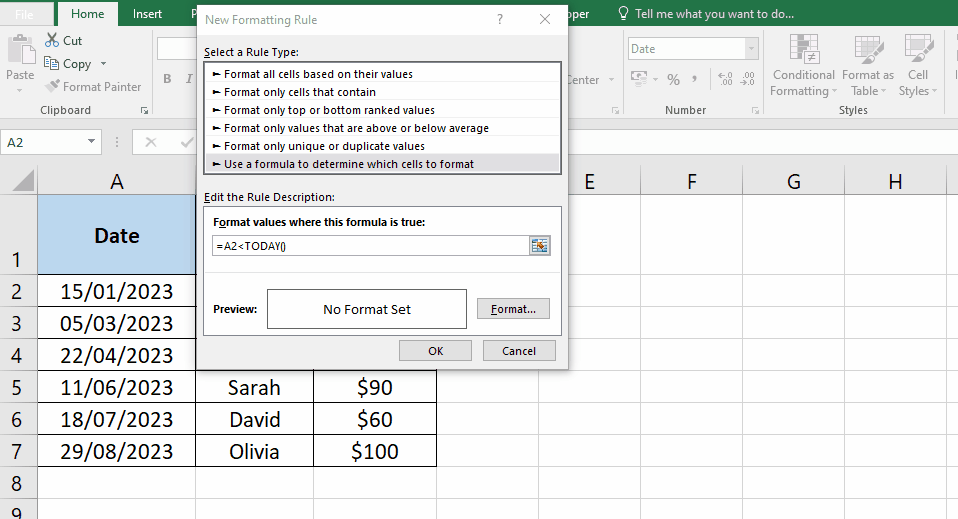
Task: Select column G header
Action: click(x=793, y=182)
